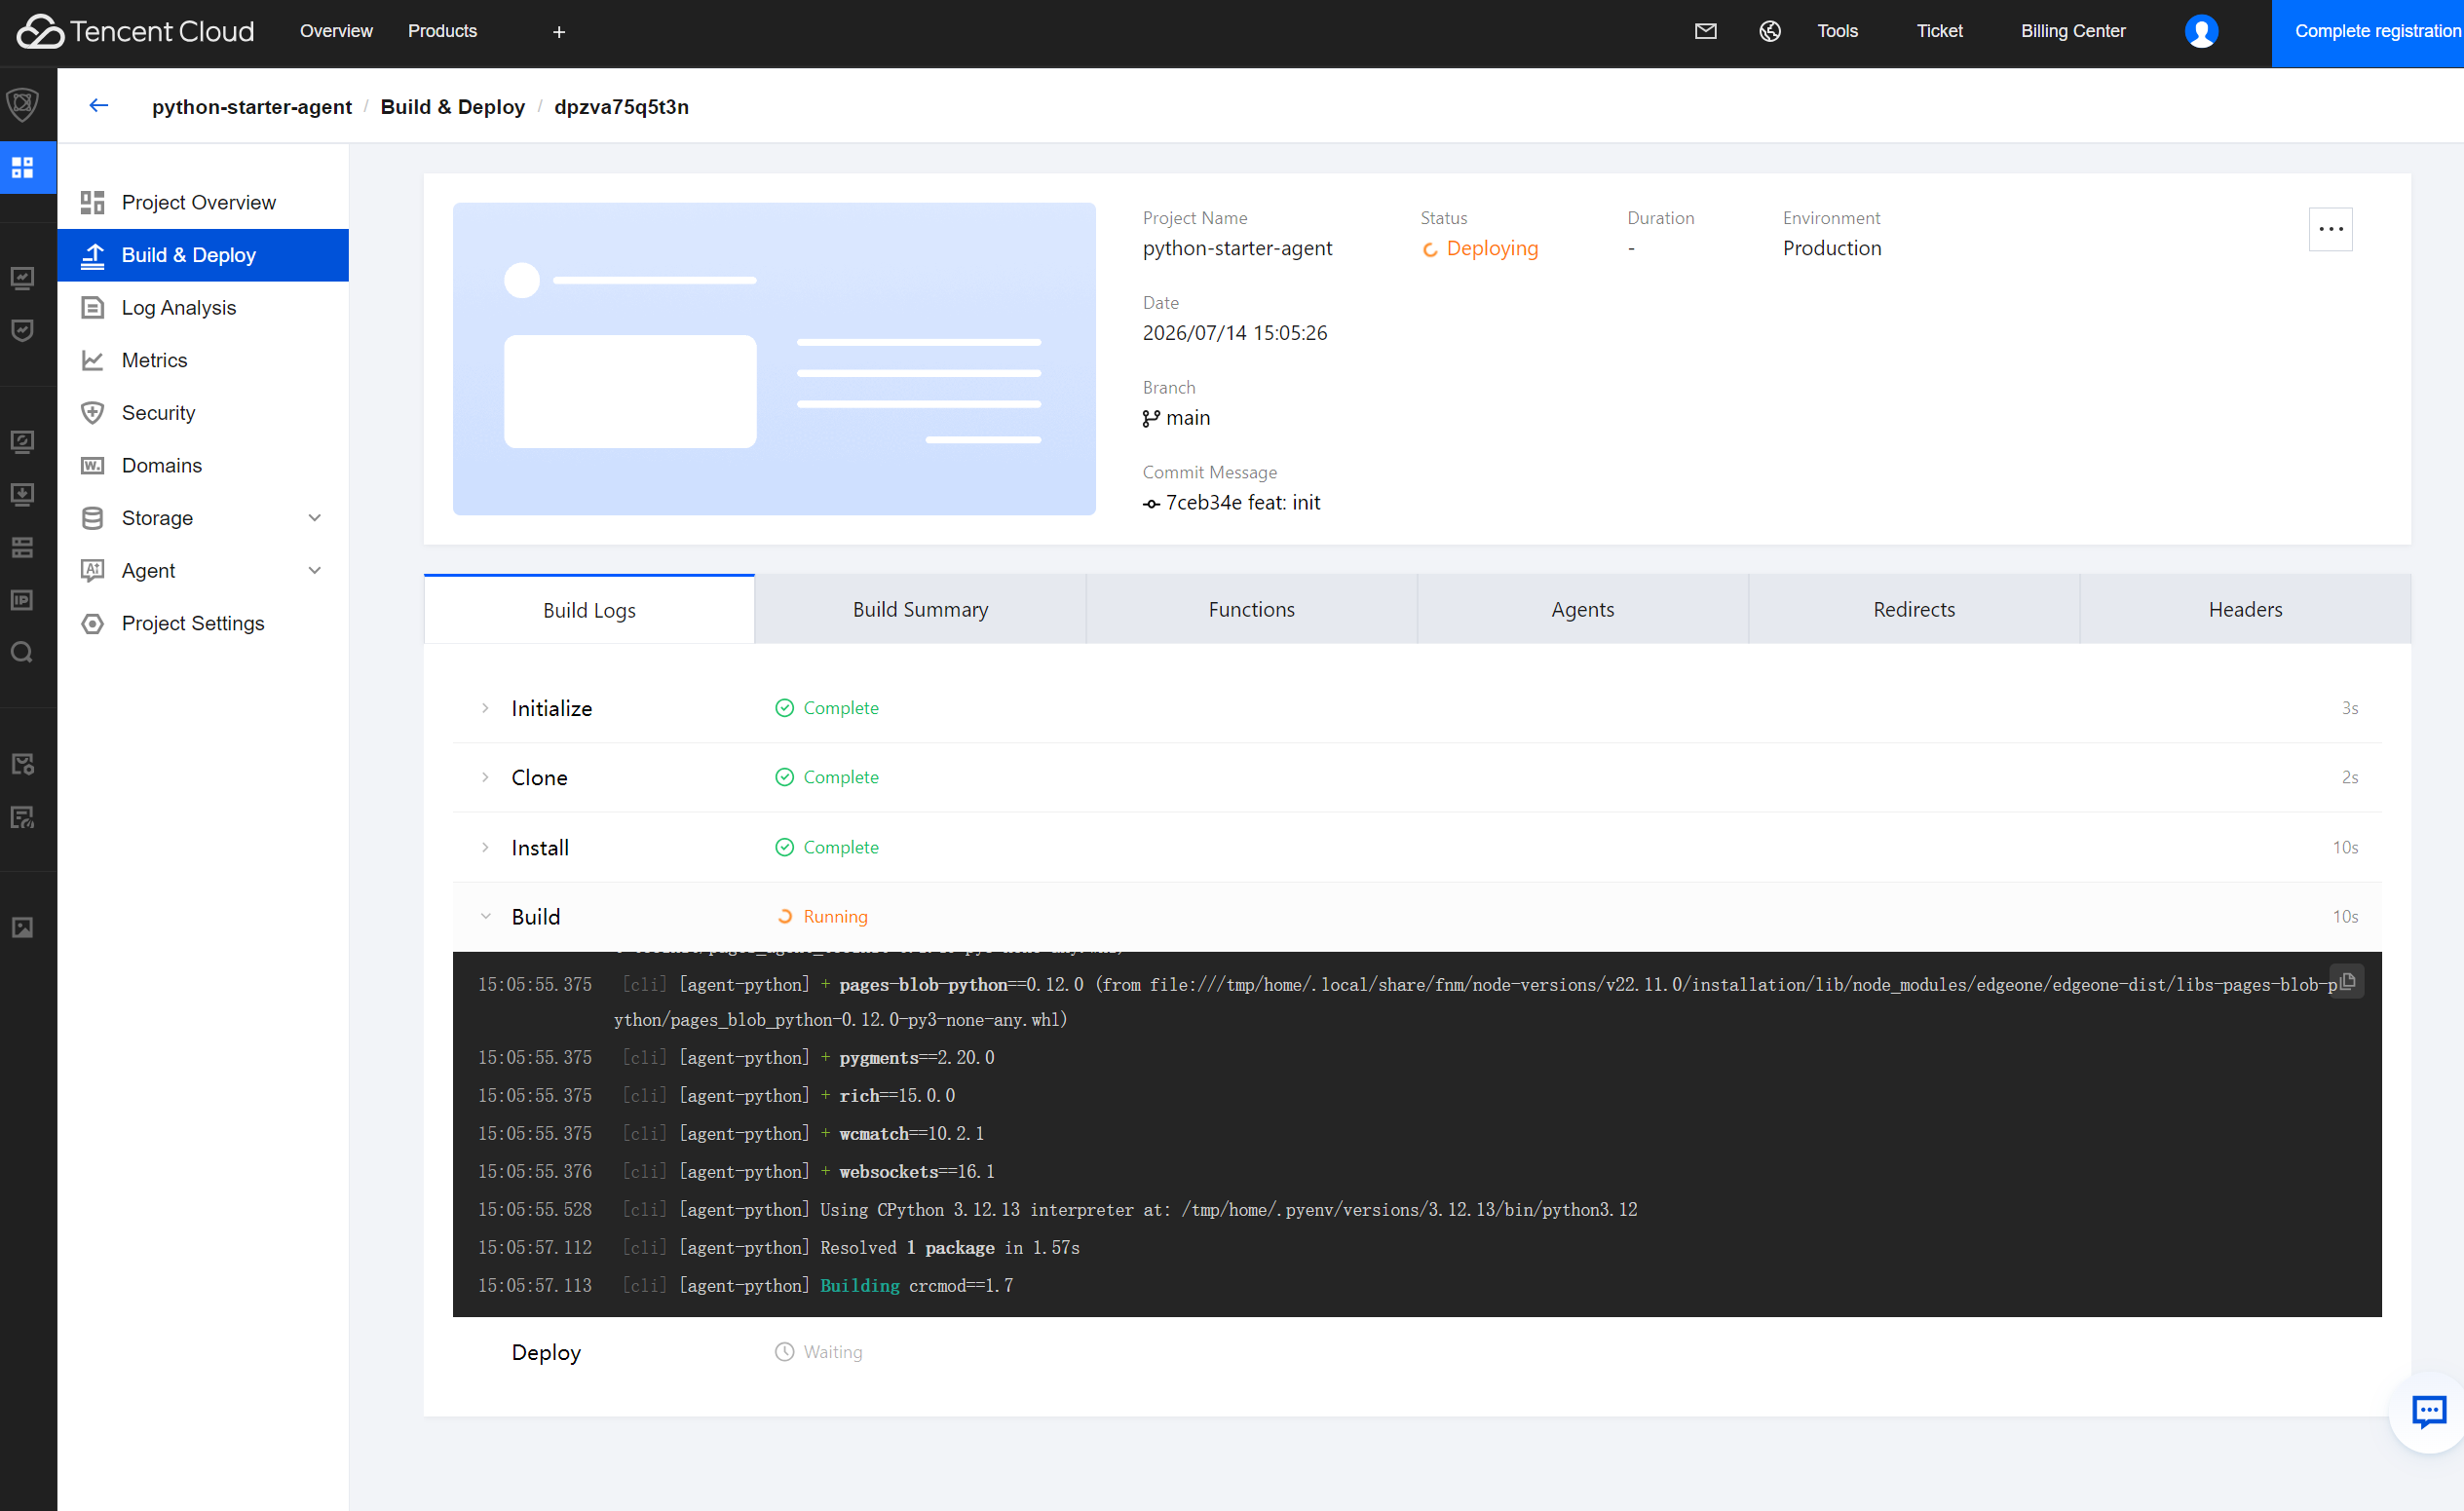2464x1511 pixels.
Task: Open the chat support floating icon
Action: 2428,1411
